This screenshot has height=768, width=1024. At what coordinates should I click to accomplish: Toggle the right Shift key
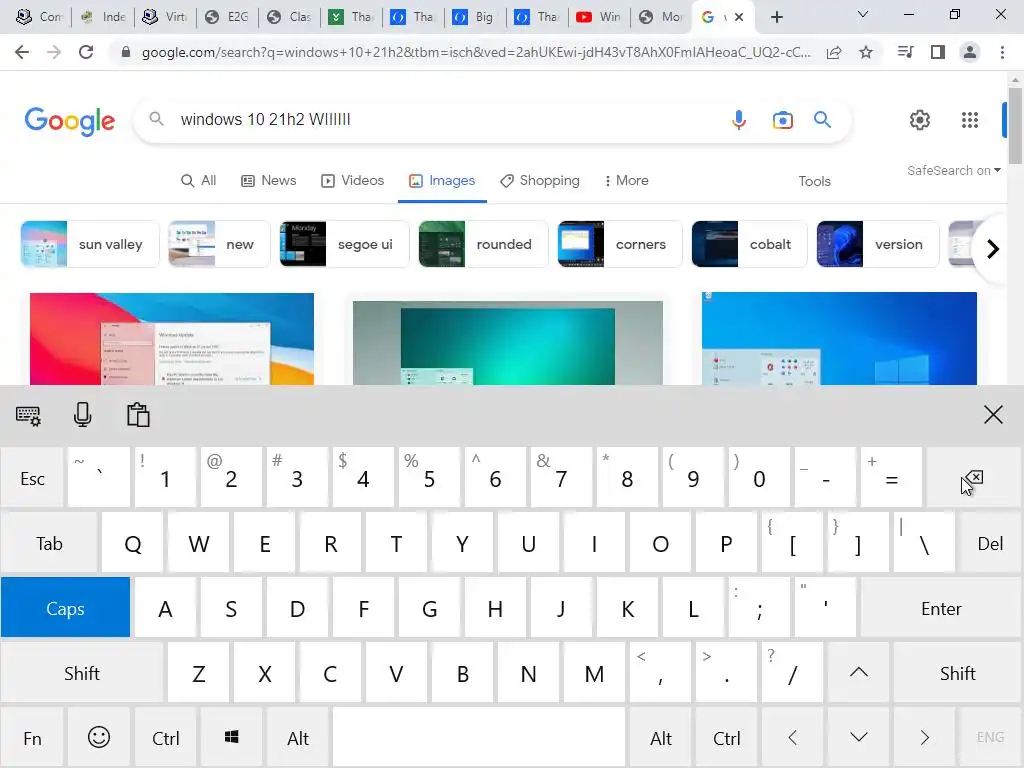957,673
